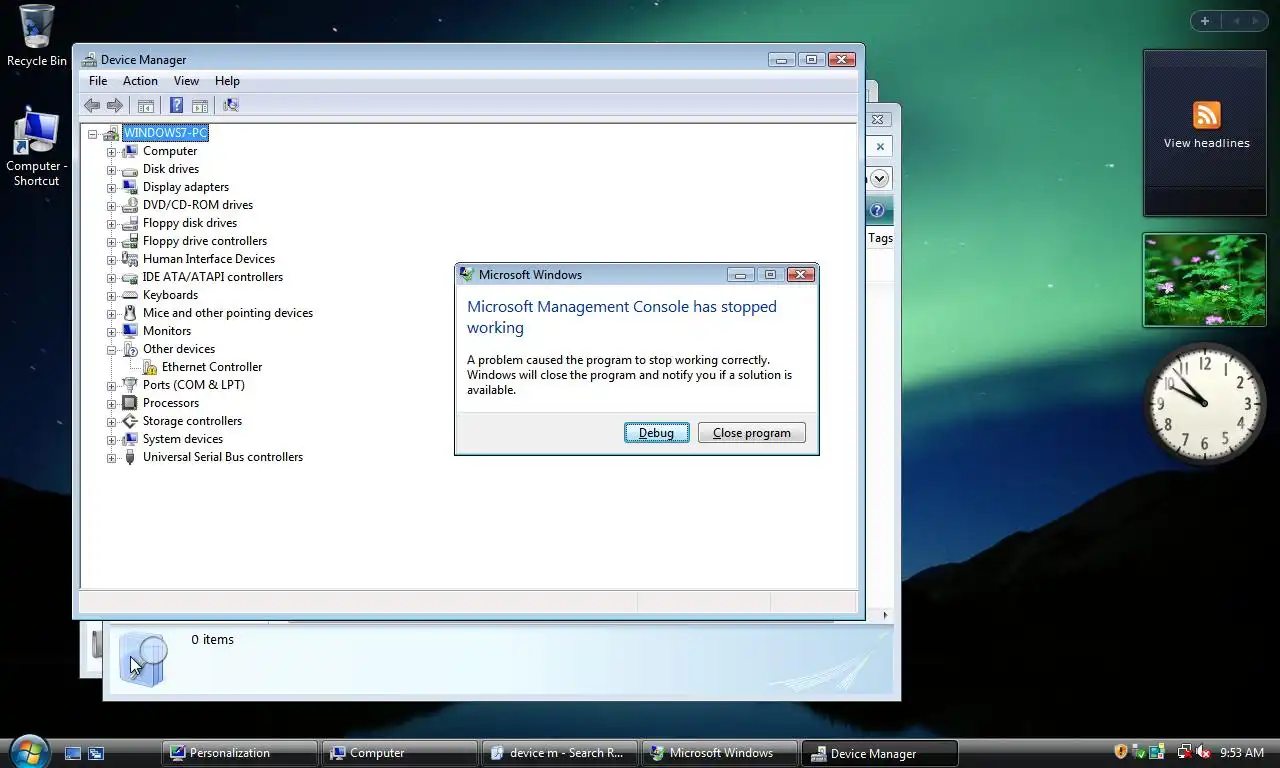The image size is (1280, 768).
Task: Click the Back arrow in Device Manager toolbar
Action: [x=92, y=105]
